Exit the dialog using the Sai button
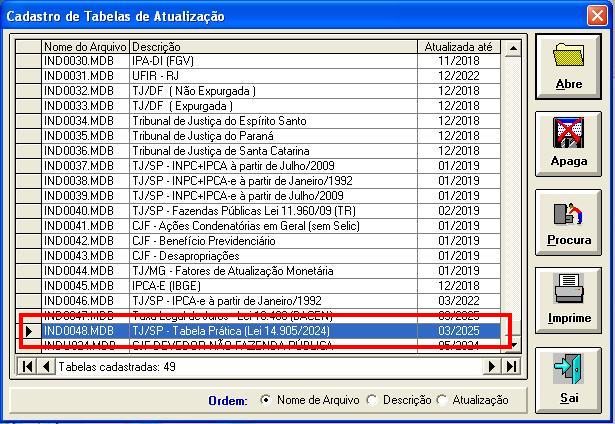 click(569, 377)
